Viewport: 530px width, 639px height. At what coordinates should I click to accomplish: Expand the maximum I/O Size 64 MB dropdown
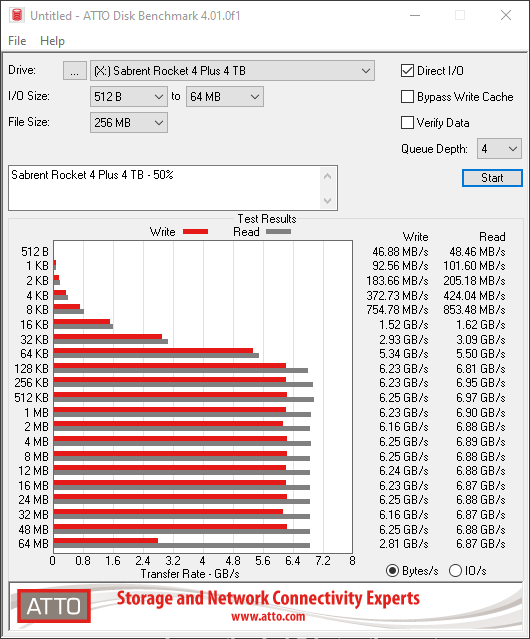tap(225, 97)
